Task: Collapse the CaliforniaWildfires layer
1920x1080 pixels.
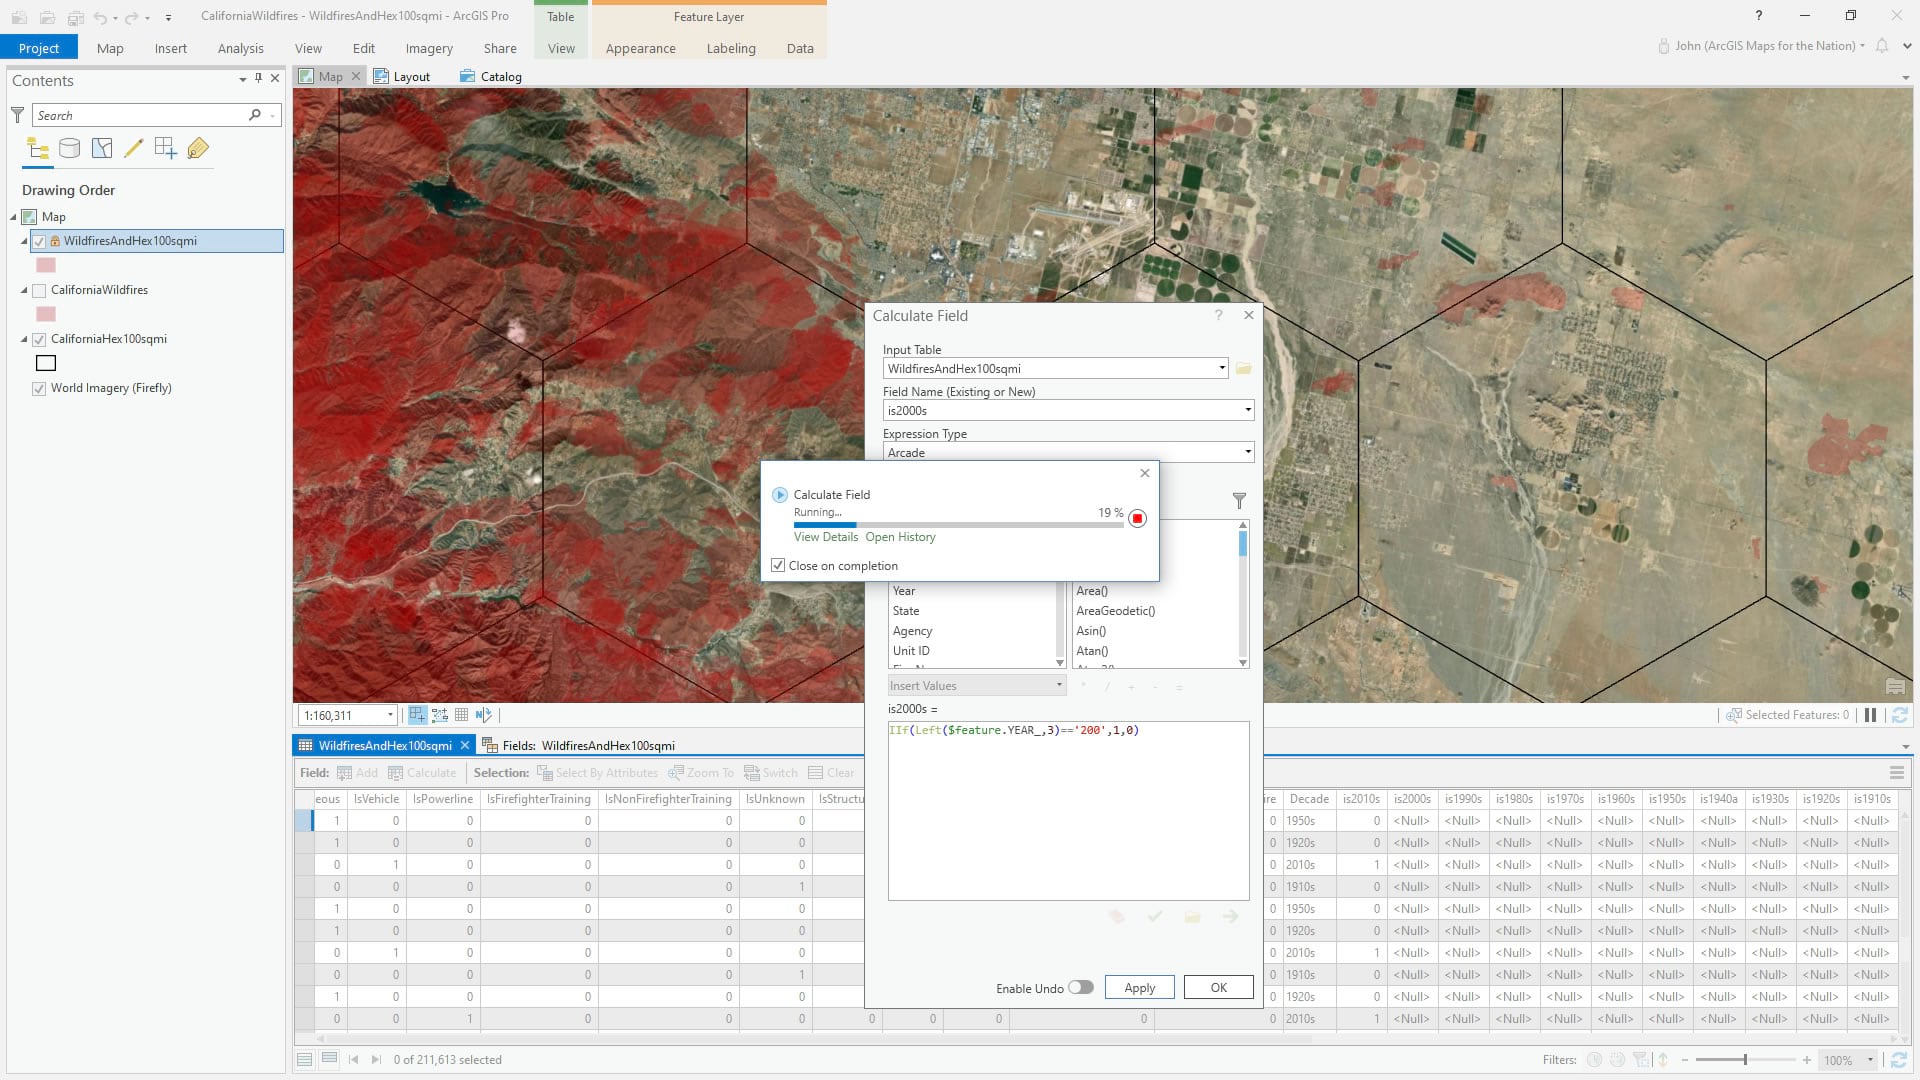Action: click(24, 290)
